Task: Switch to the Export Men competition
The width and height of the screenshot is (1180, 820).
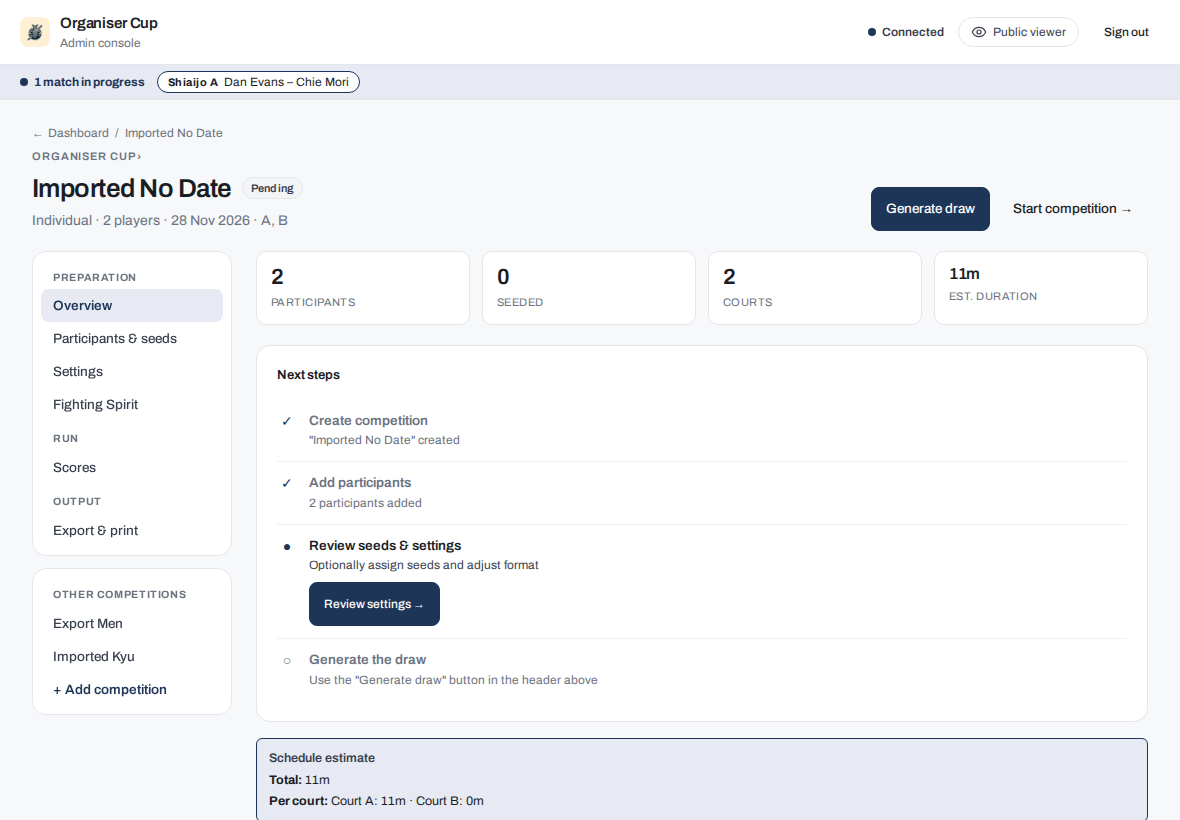Action: tap(132, 624)
